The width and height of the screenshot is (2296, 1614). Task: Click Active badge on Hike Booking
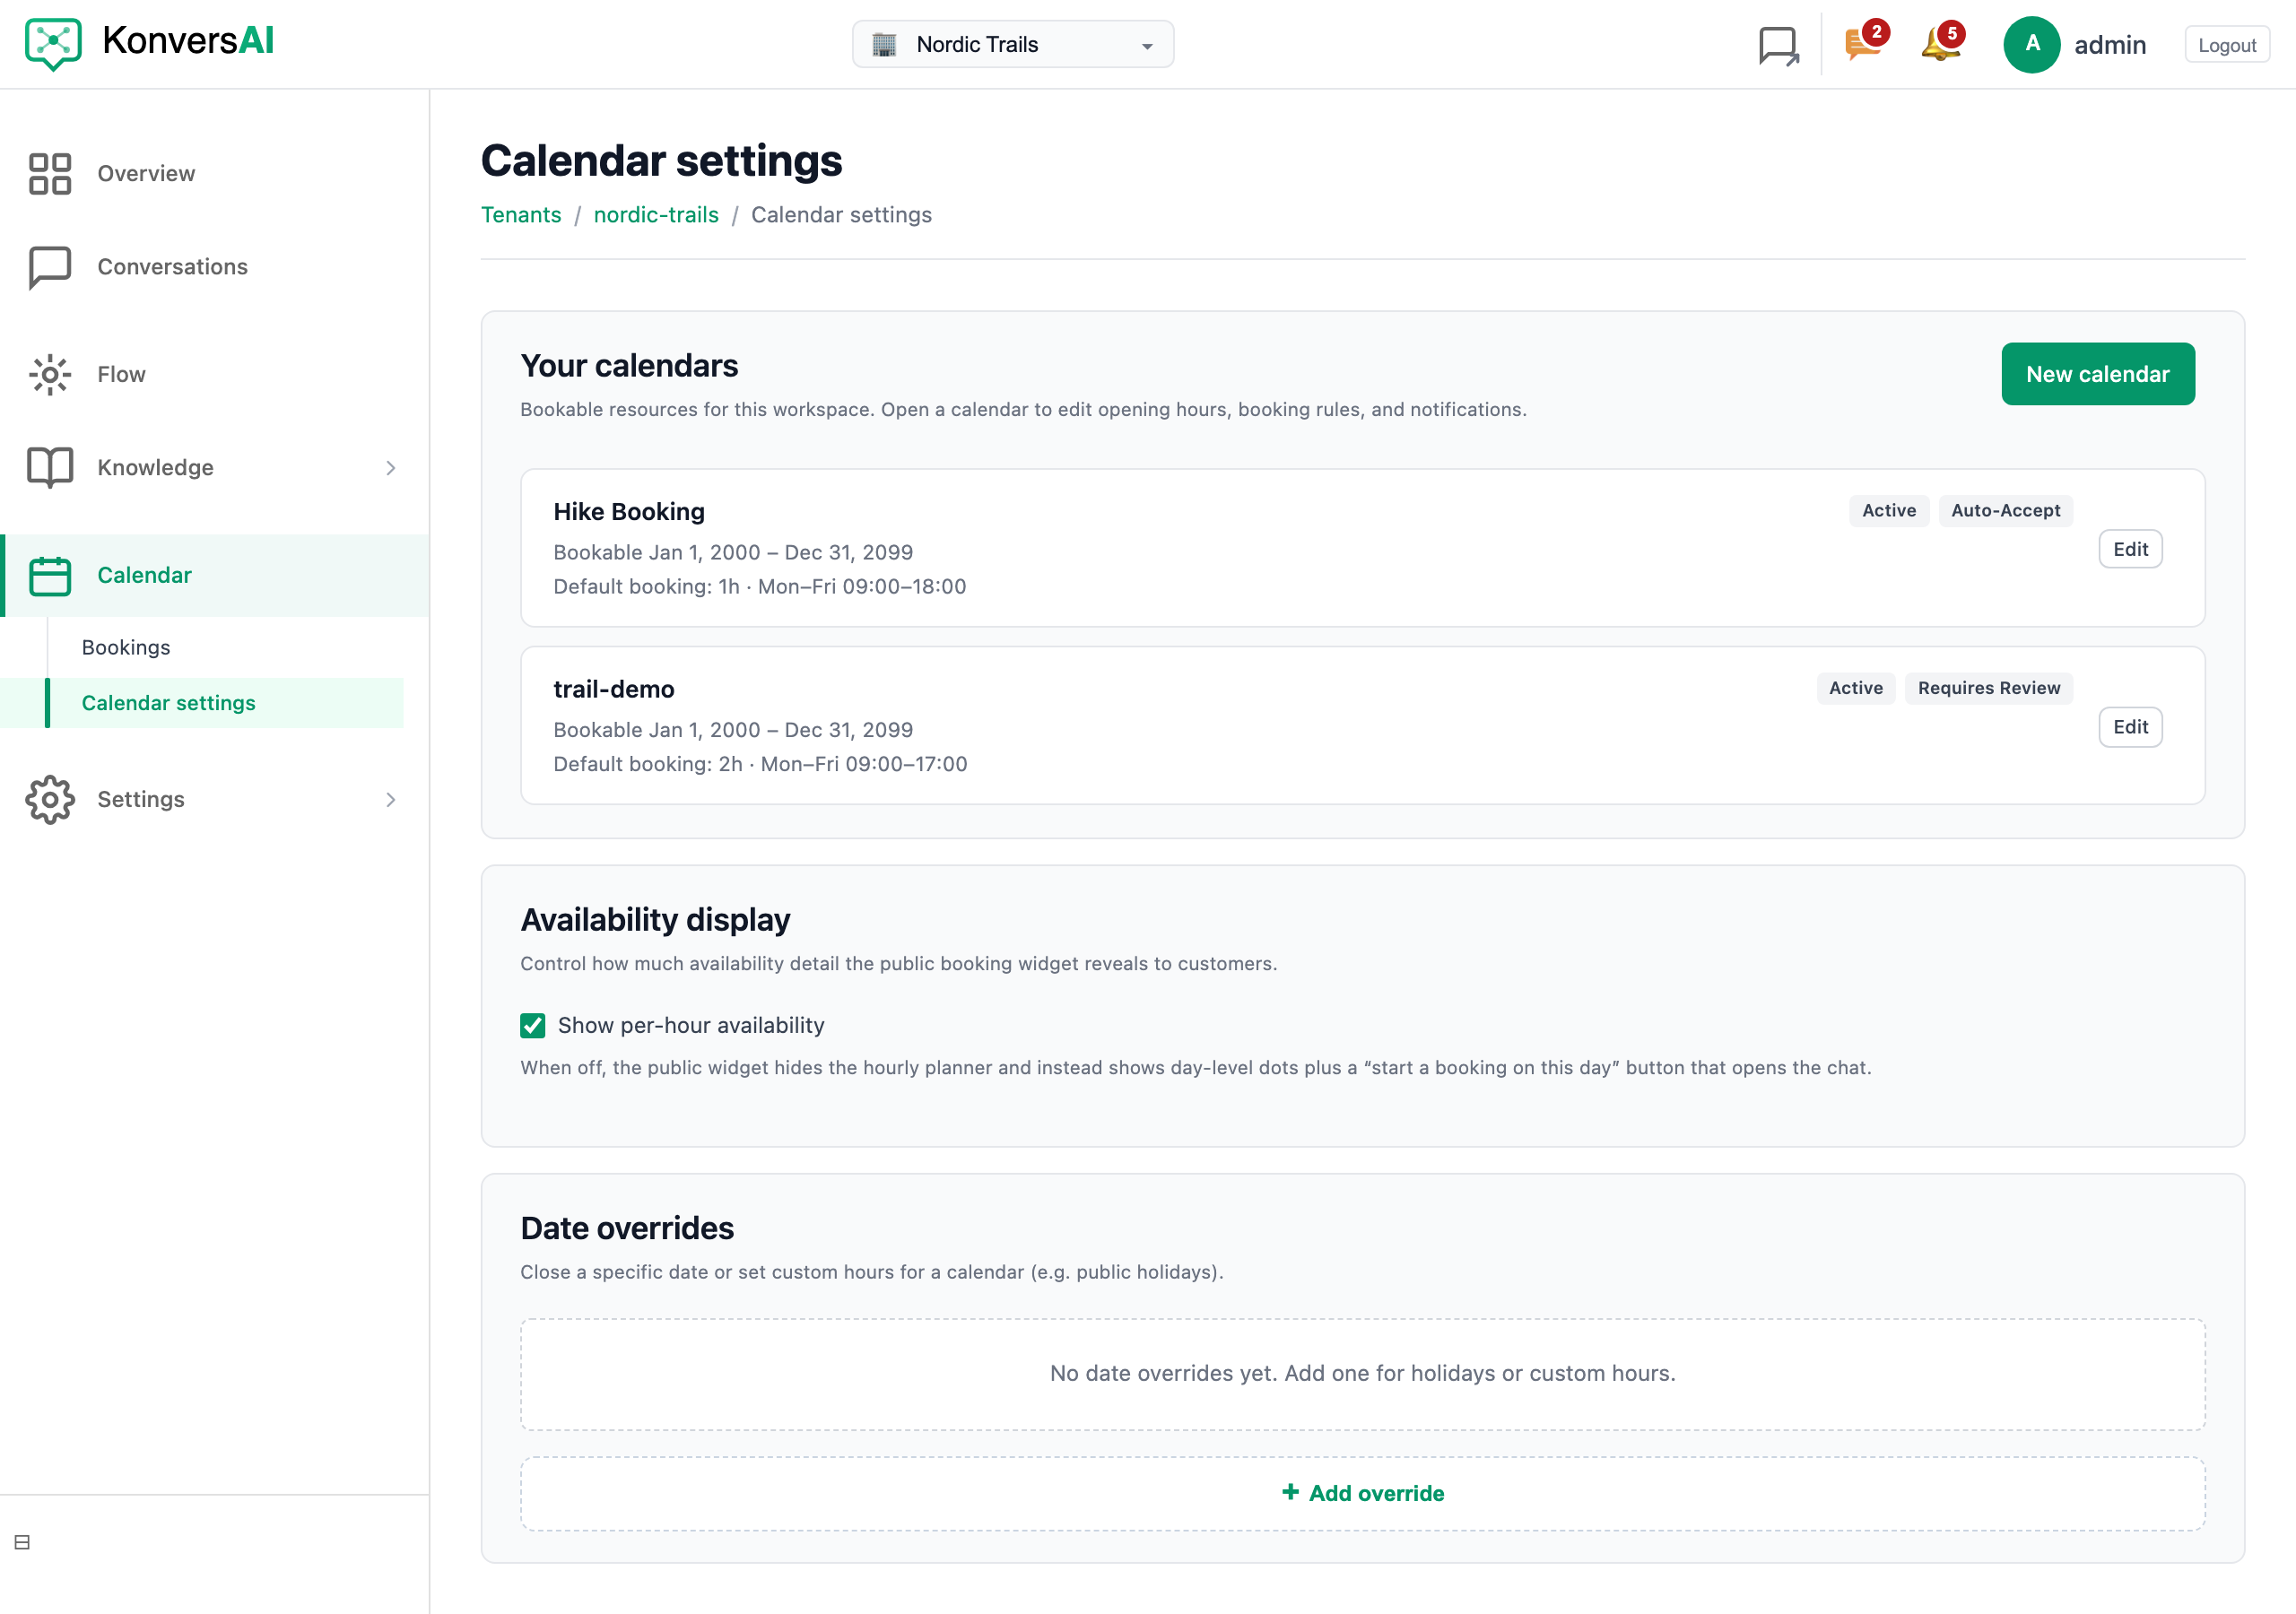(1888, 510)
